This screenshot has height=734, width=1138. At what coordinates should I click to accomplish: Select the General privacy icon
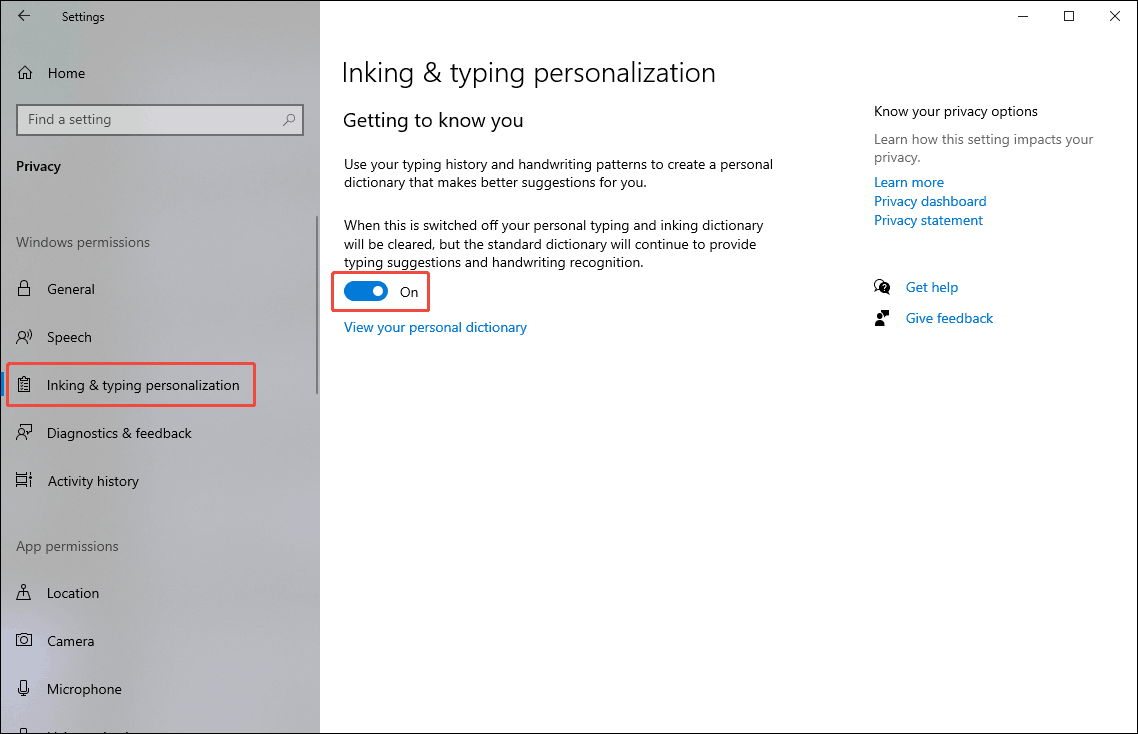pyautogui.click(x=25, y=289)
